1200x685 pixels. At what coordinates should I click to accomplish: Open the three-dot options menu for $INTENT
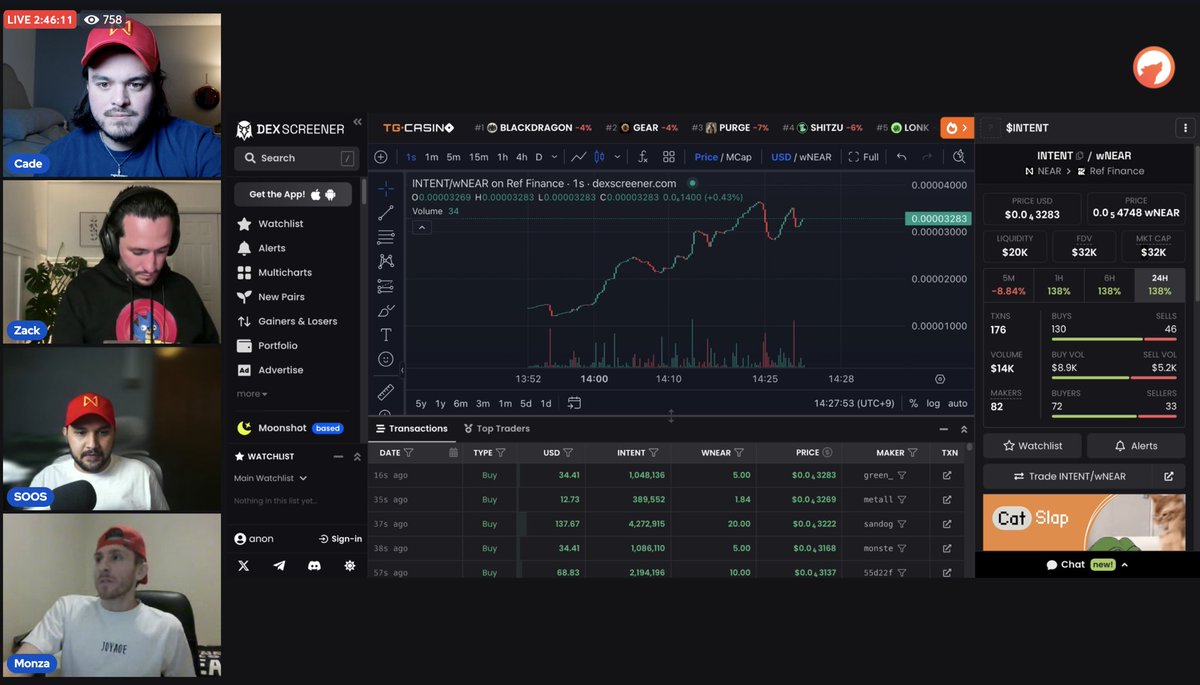point(1185,128)
